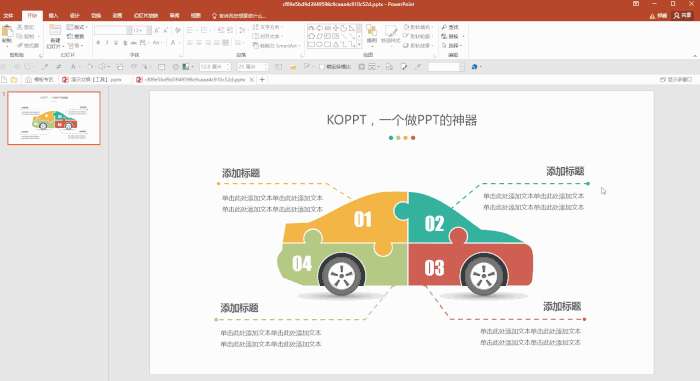Image resolution: width=700 pixels, height=381 pixels.
Task: Open Align Text (对齐文本) dropdown
Action: coord(268,36)
